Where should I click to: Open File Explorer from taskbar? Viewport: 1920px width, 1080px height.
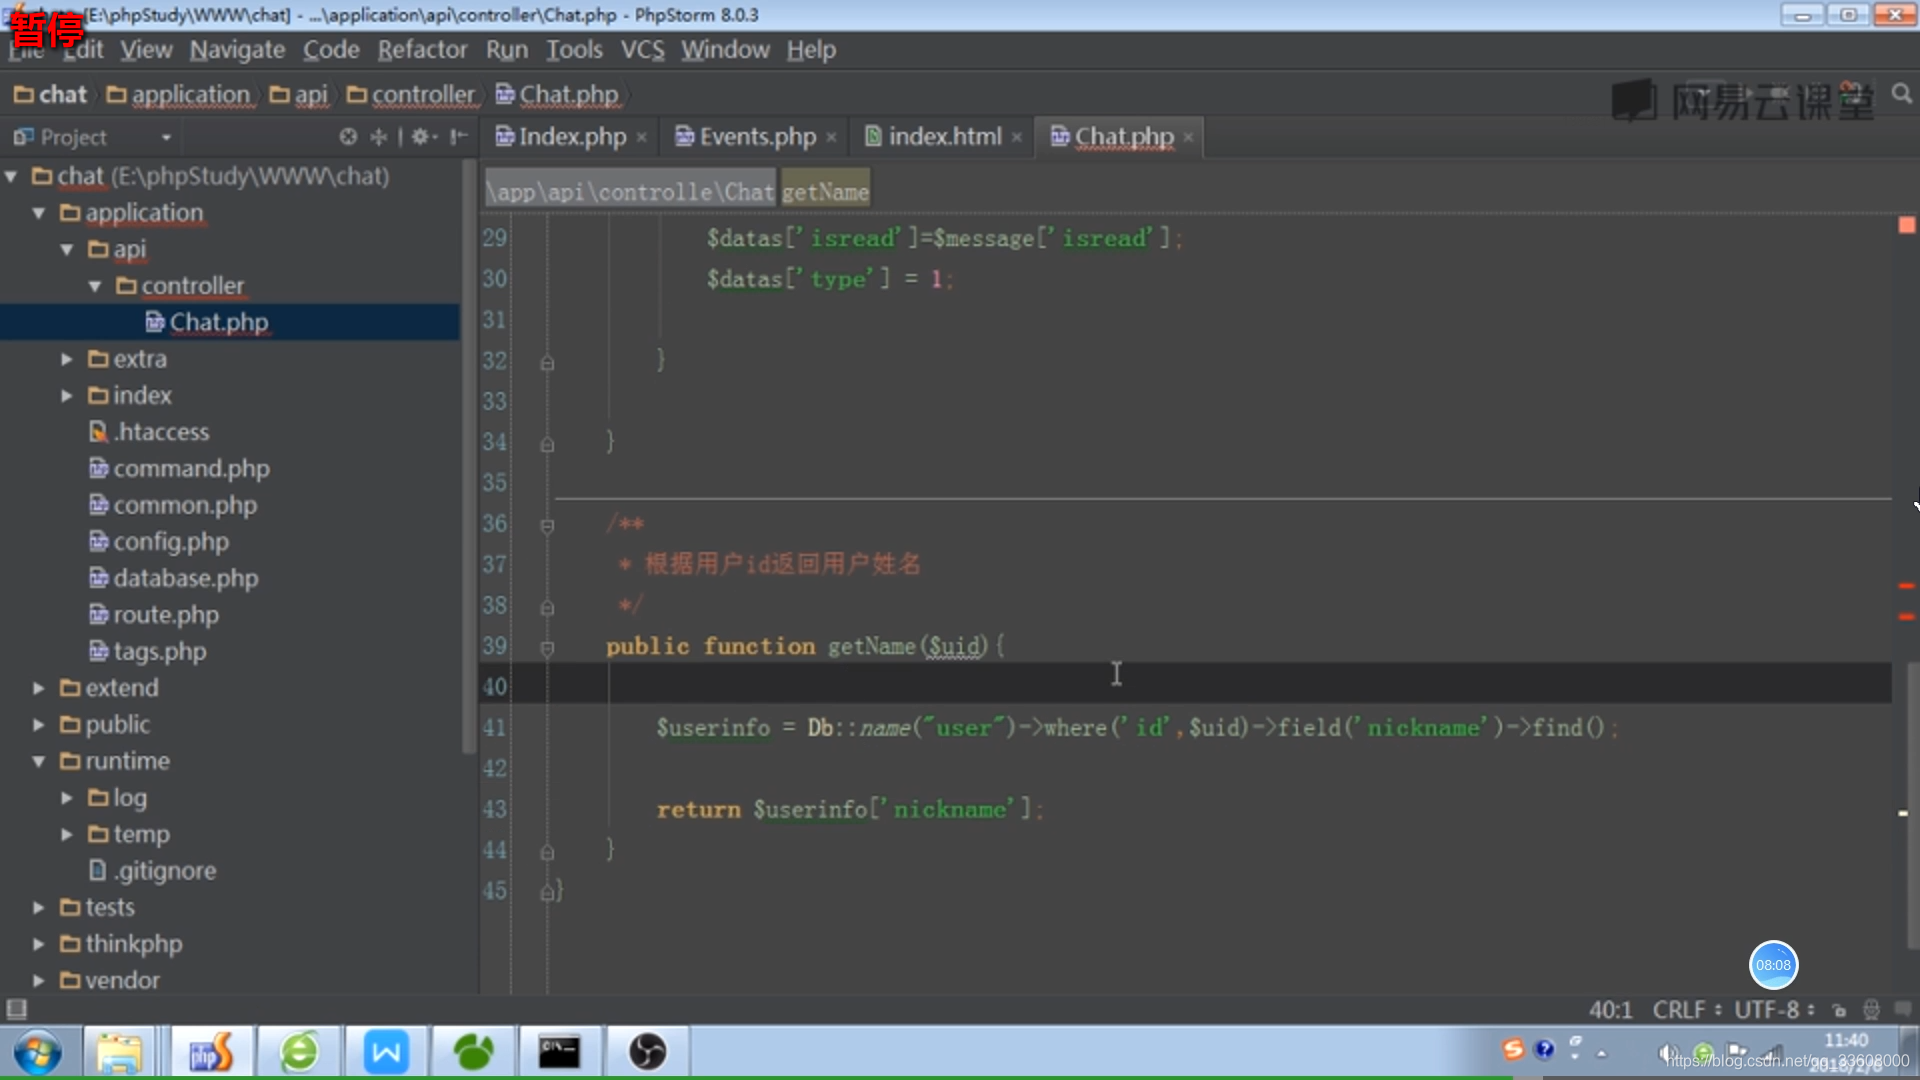coord(119,1052)
